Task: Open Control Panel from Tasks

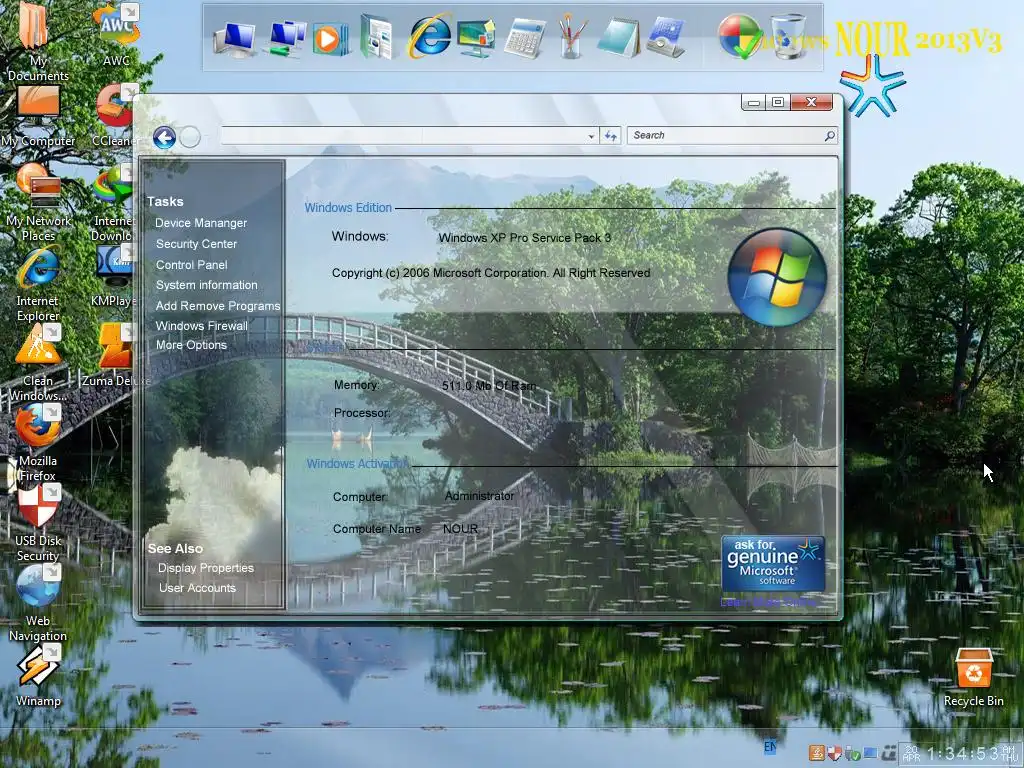Action: [x=191, y=264]
